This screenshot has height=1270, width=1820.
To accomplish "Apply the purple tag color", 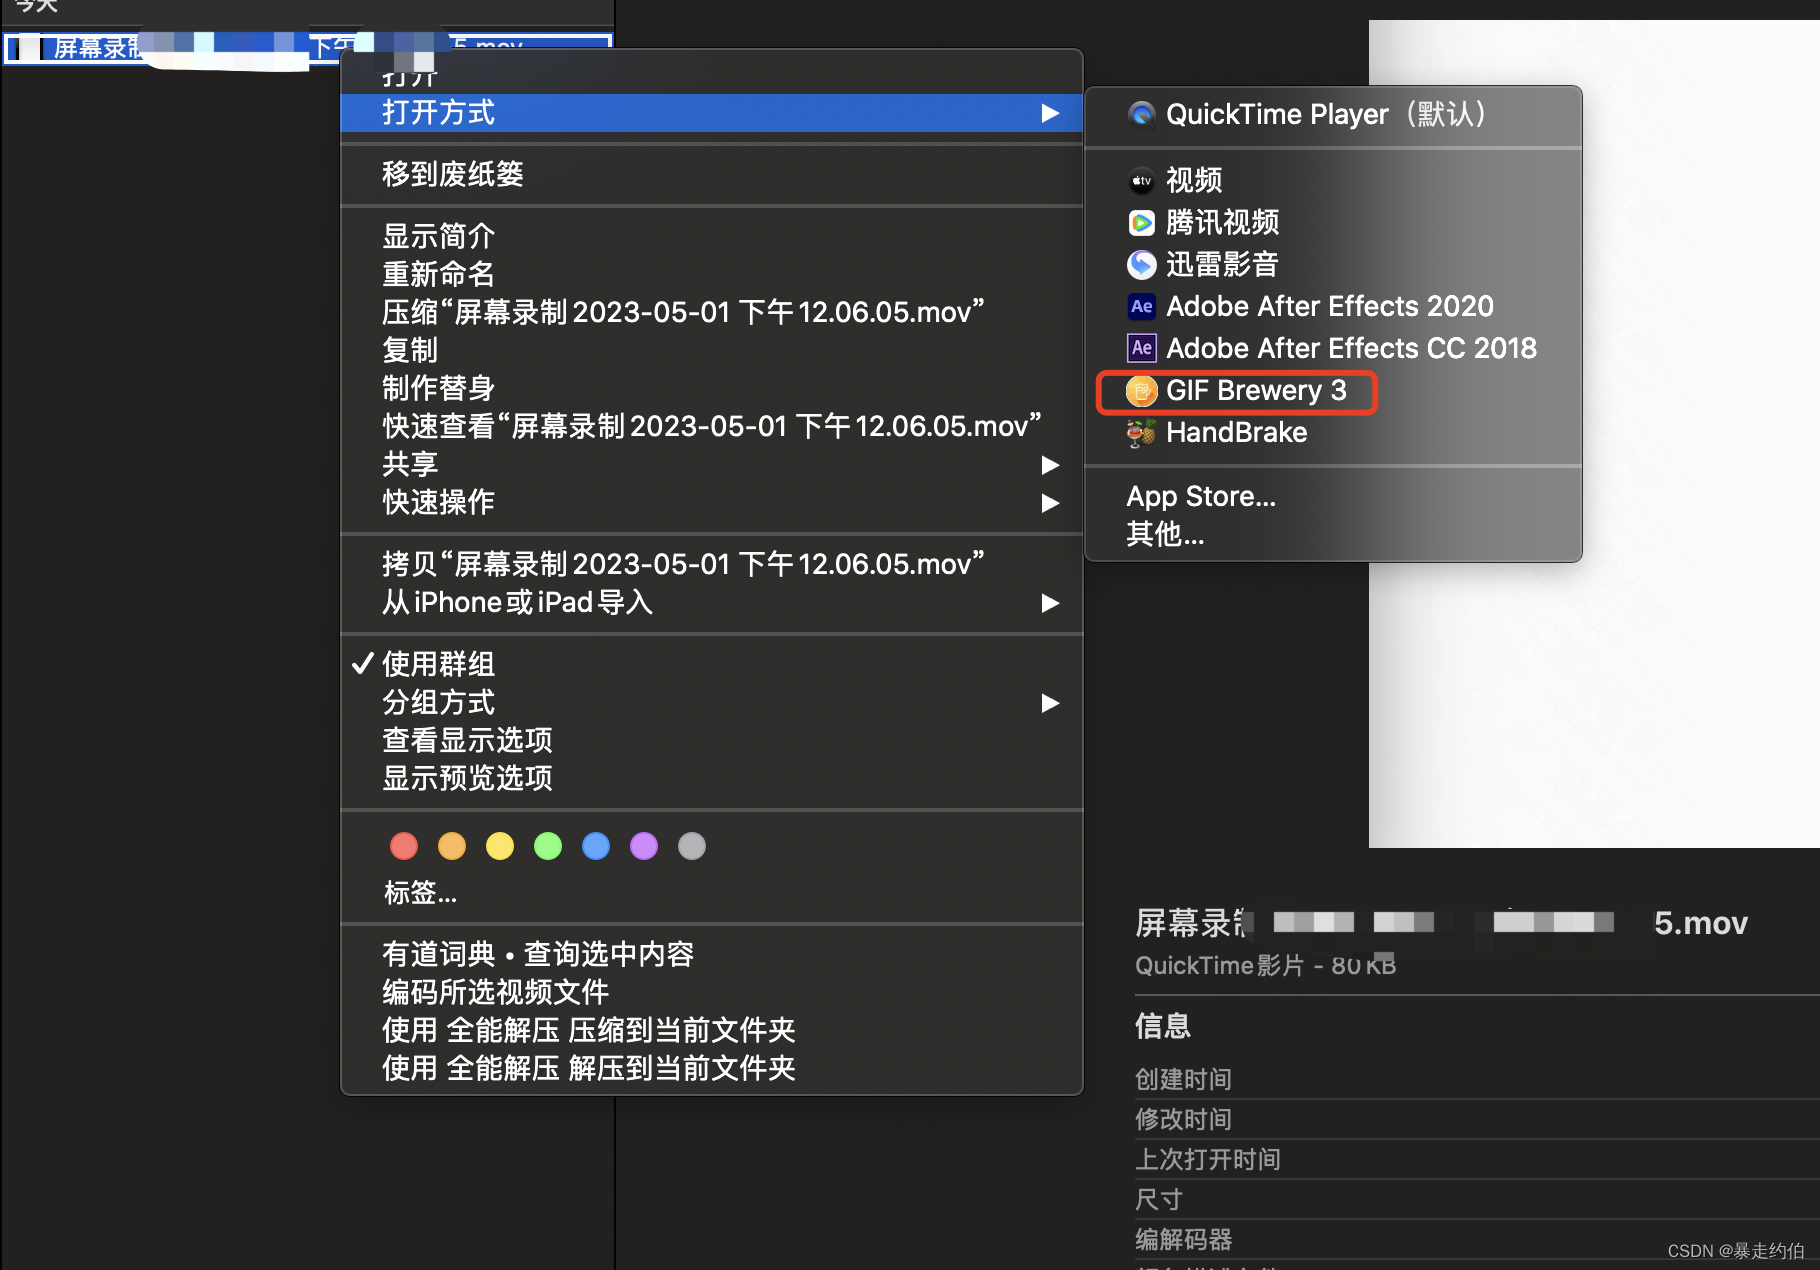I will pos(644,846).
